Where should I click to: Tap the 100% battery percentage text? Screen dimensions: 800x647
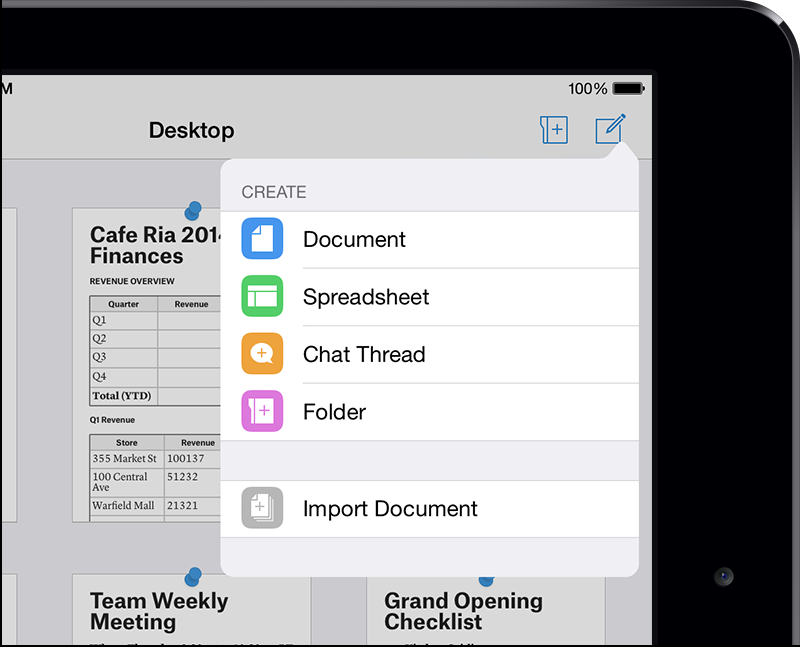[x=588, y=89]
